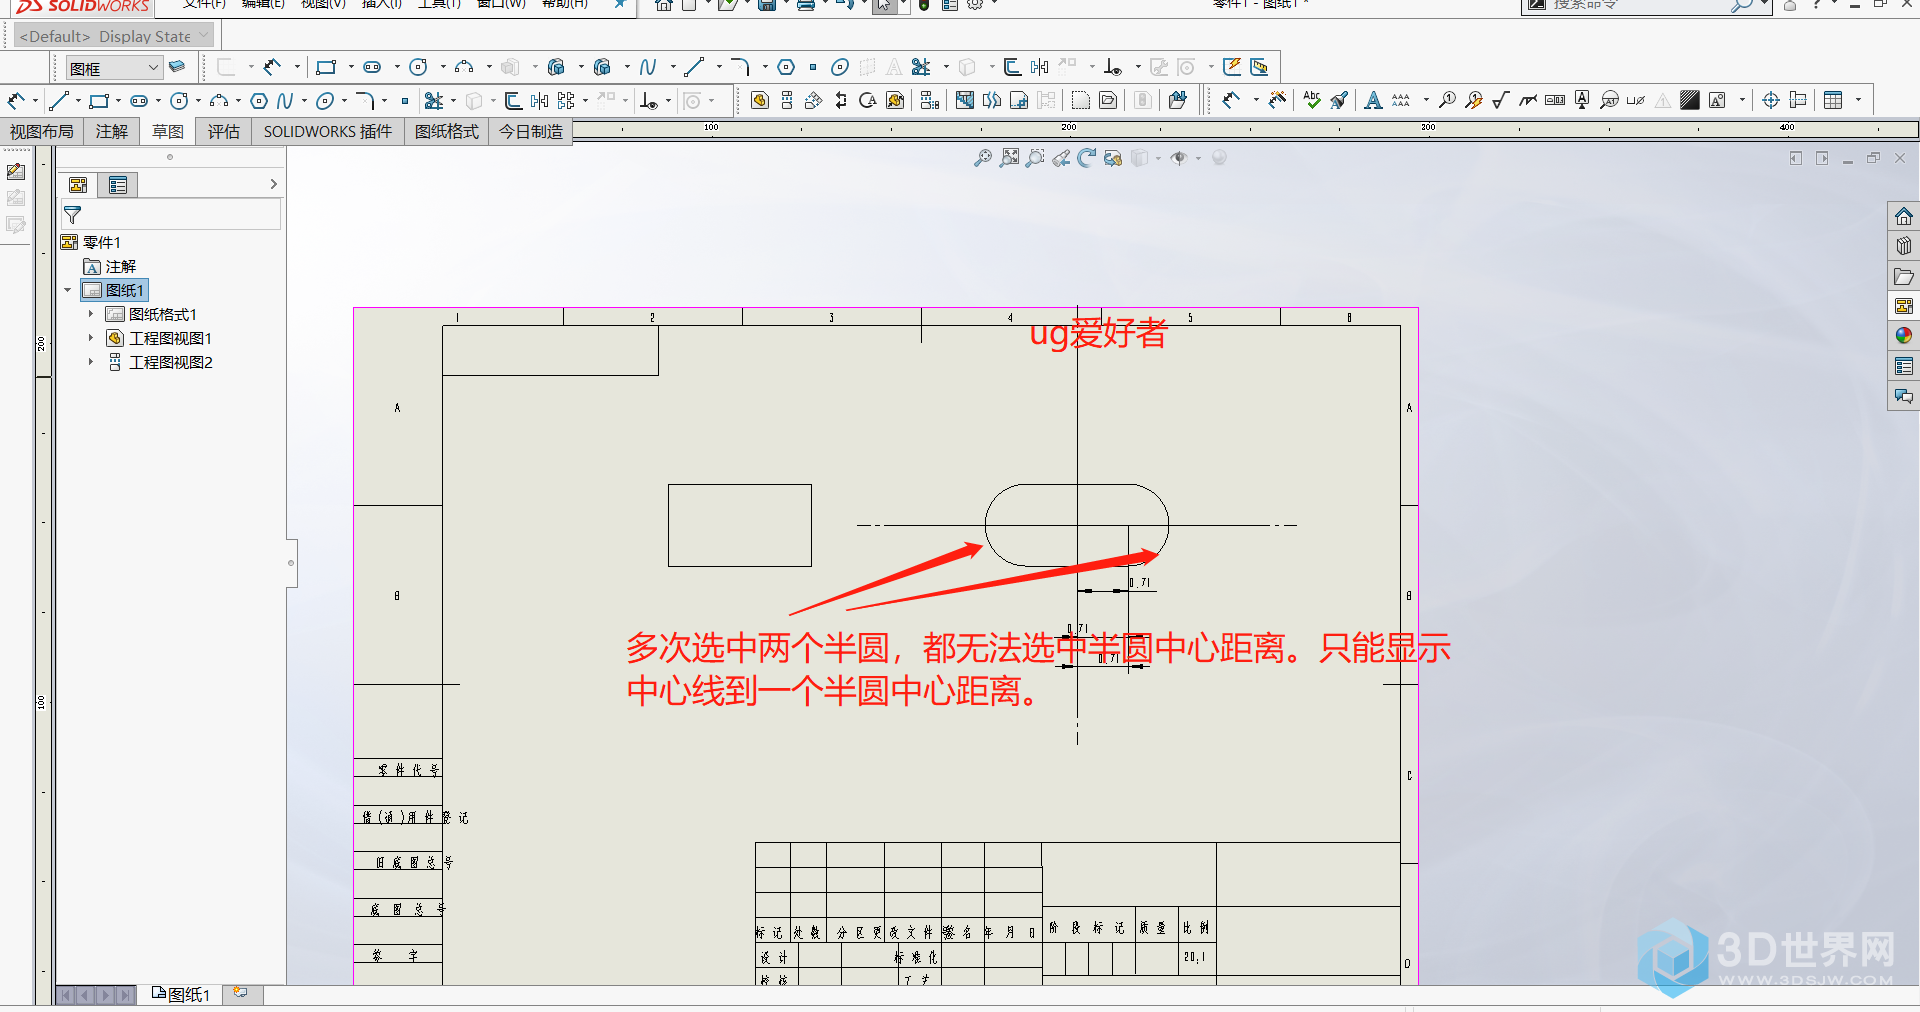Select the 图纸1 sheet tab at bottom

(180, 994)
